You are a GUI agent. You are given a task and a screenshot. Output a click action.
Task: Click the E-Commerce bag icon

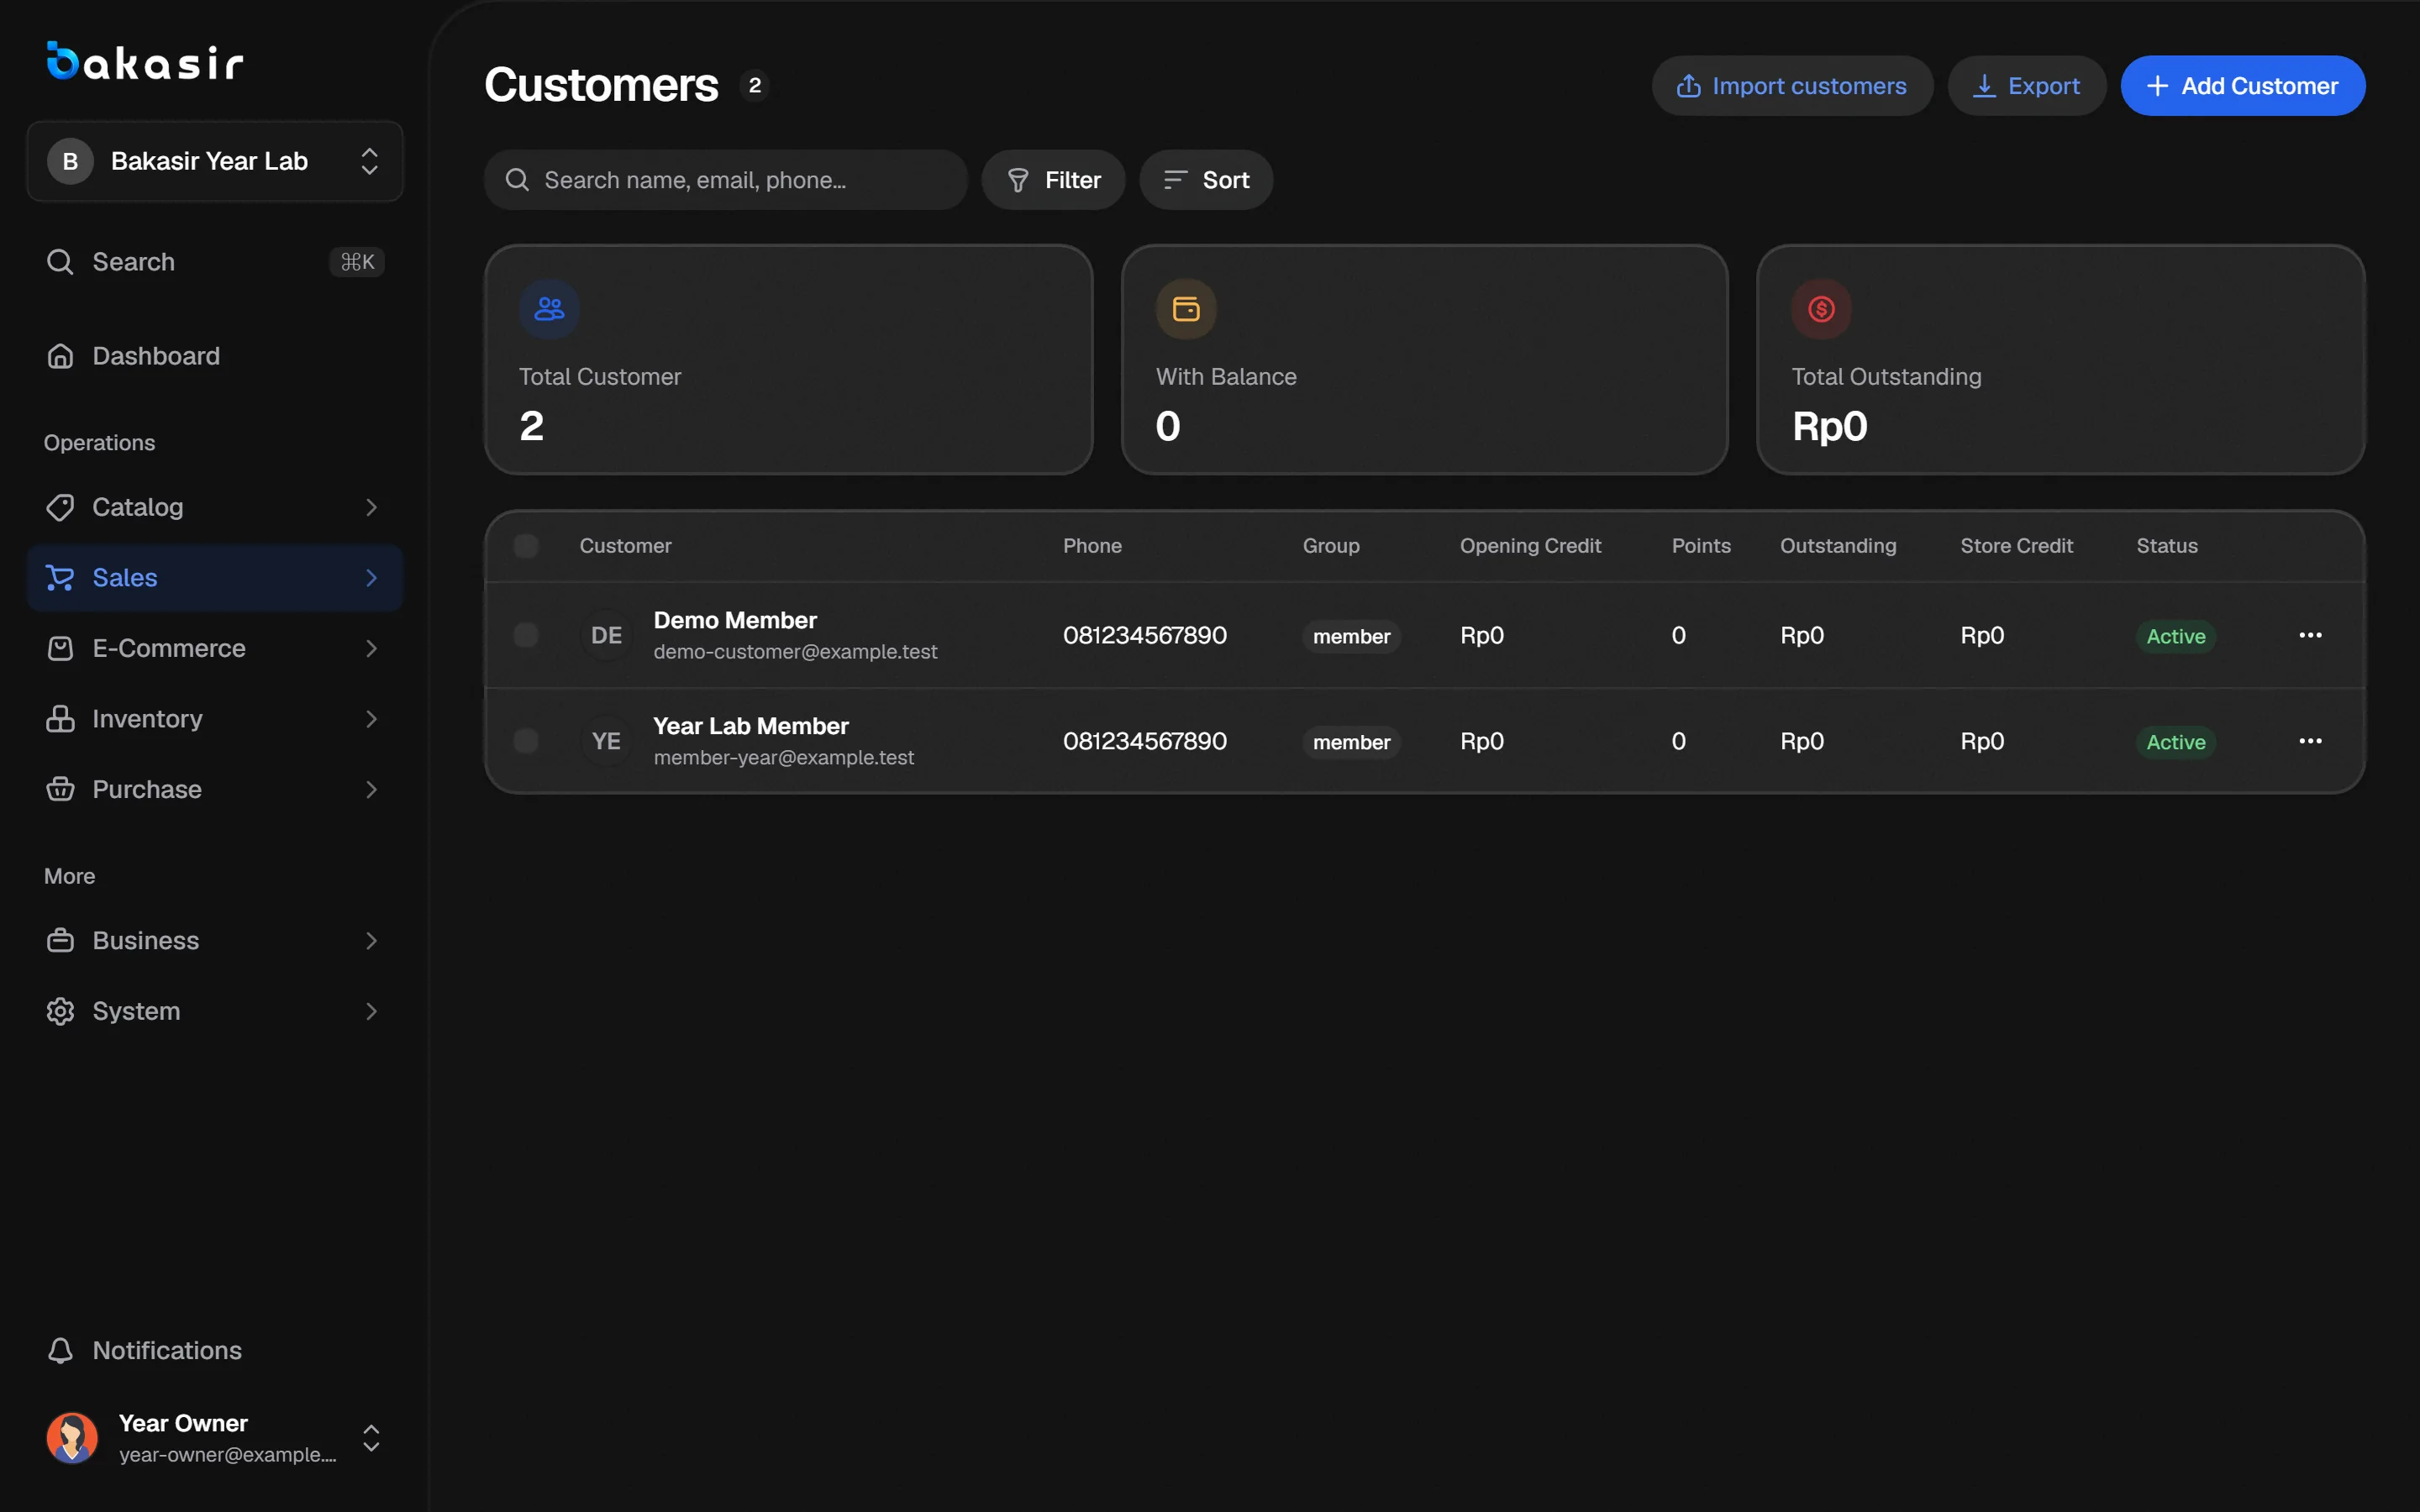coord(60,648)
